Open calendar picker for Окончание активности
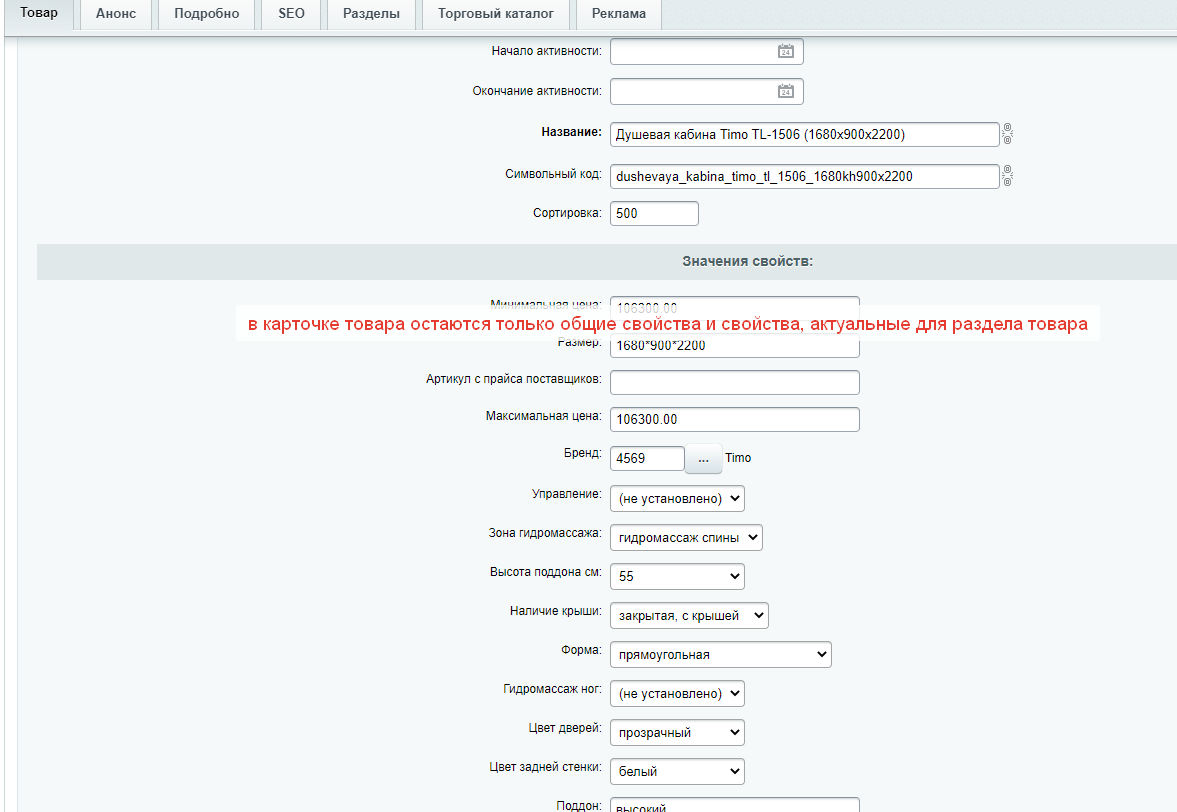Screen dimensions: 1177x812 (x=785, y=92)
